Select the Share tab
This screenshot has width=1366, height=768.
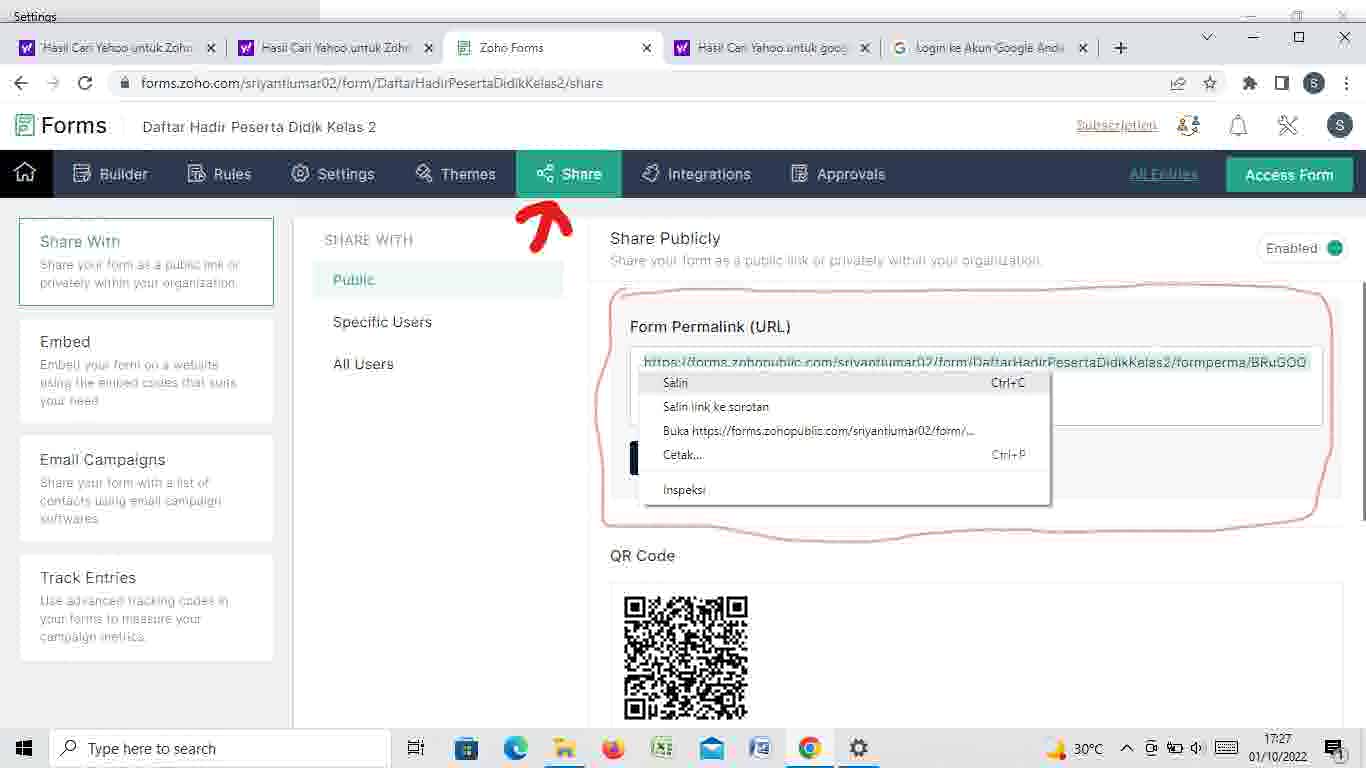point(569,174)
